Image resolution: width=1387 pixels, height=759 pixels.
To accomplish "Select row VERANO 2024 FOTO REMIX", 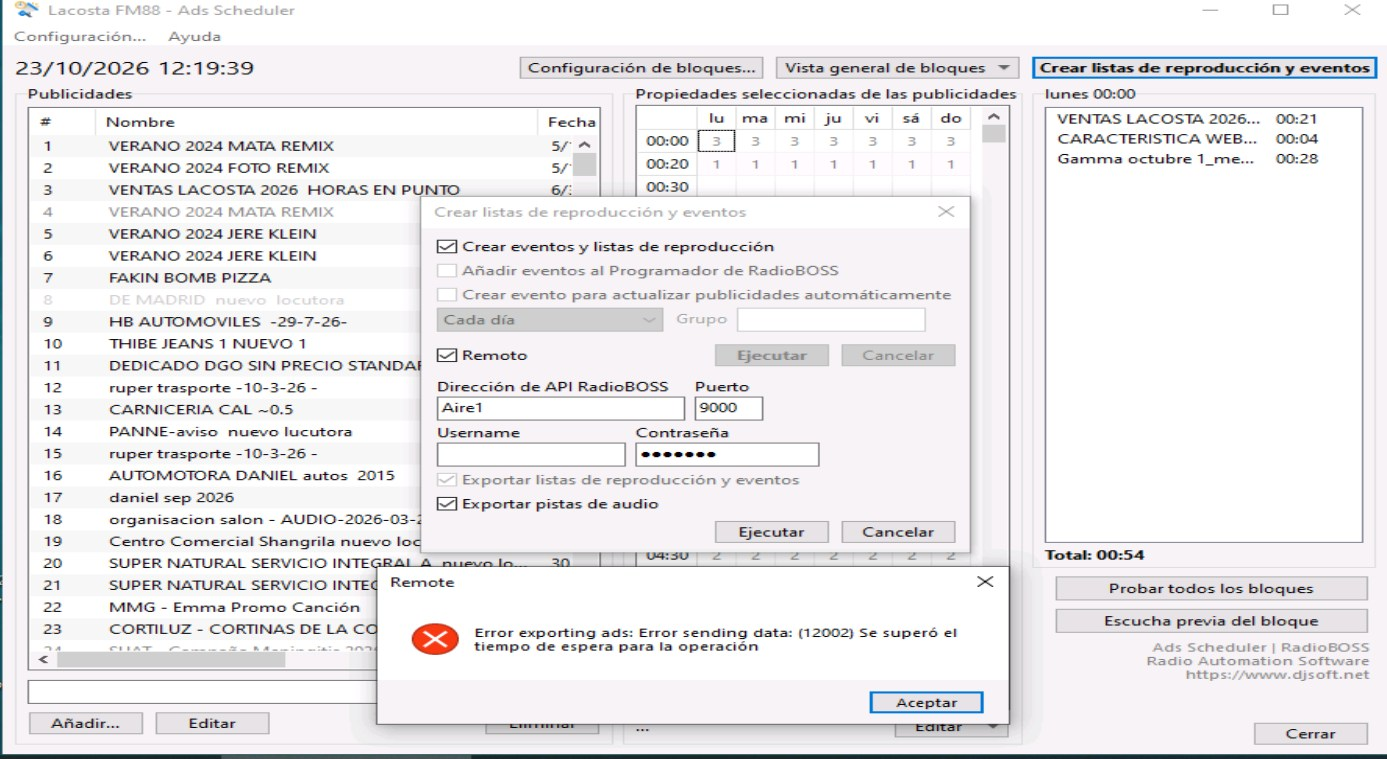I will pyautogui.click(x=300, y=167).
